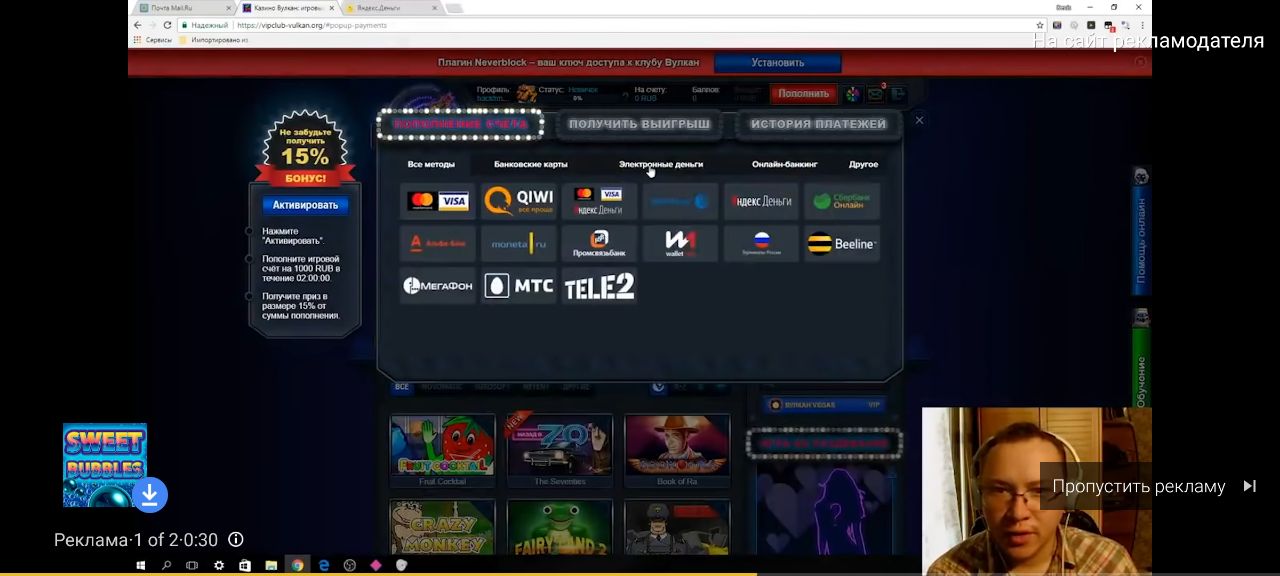Open Fruit Cocktail slot game
The image size is (1280, 576).
[442, 450]
